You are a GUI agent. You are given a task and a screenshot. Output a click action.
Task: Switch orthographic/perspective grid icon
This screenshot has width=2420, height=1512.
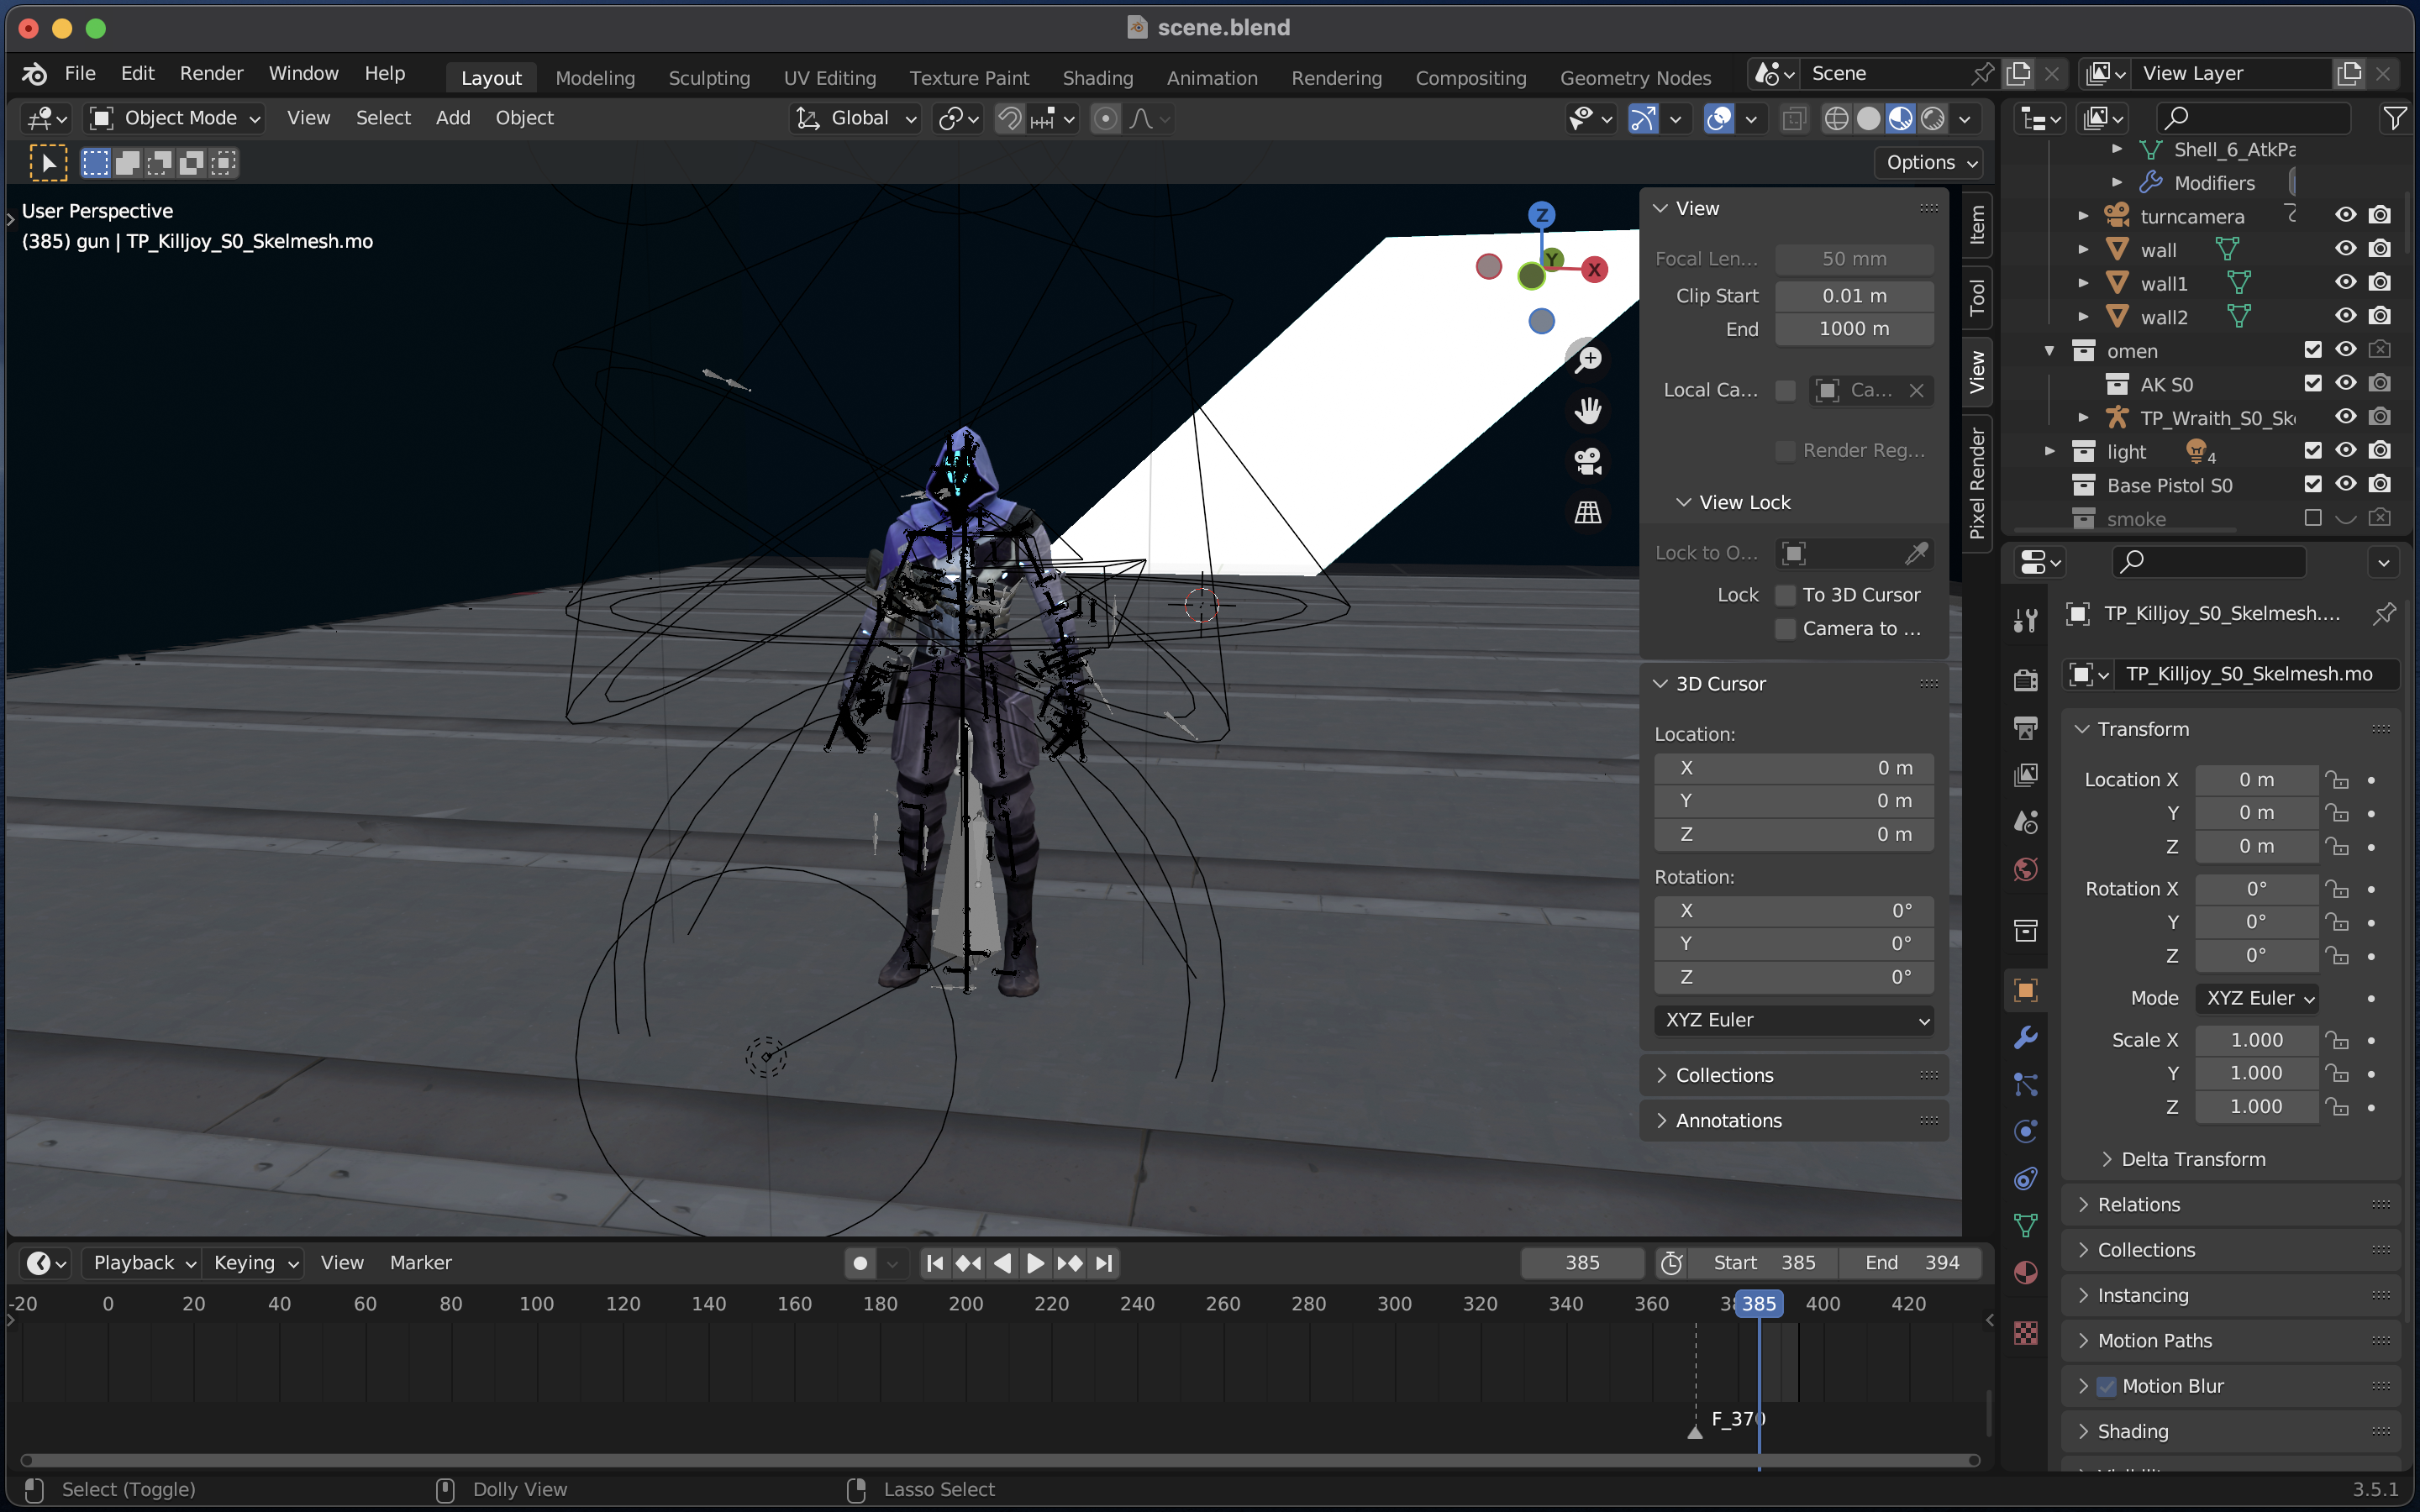1588,512
